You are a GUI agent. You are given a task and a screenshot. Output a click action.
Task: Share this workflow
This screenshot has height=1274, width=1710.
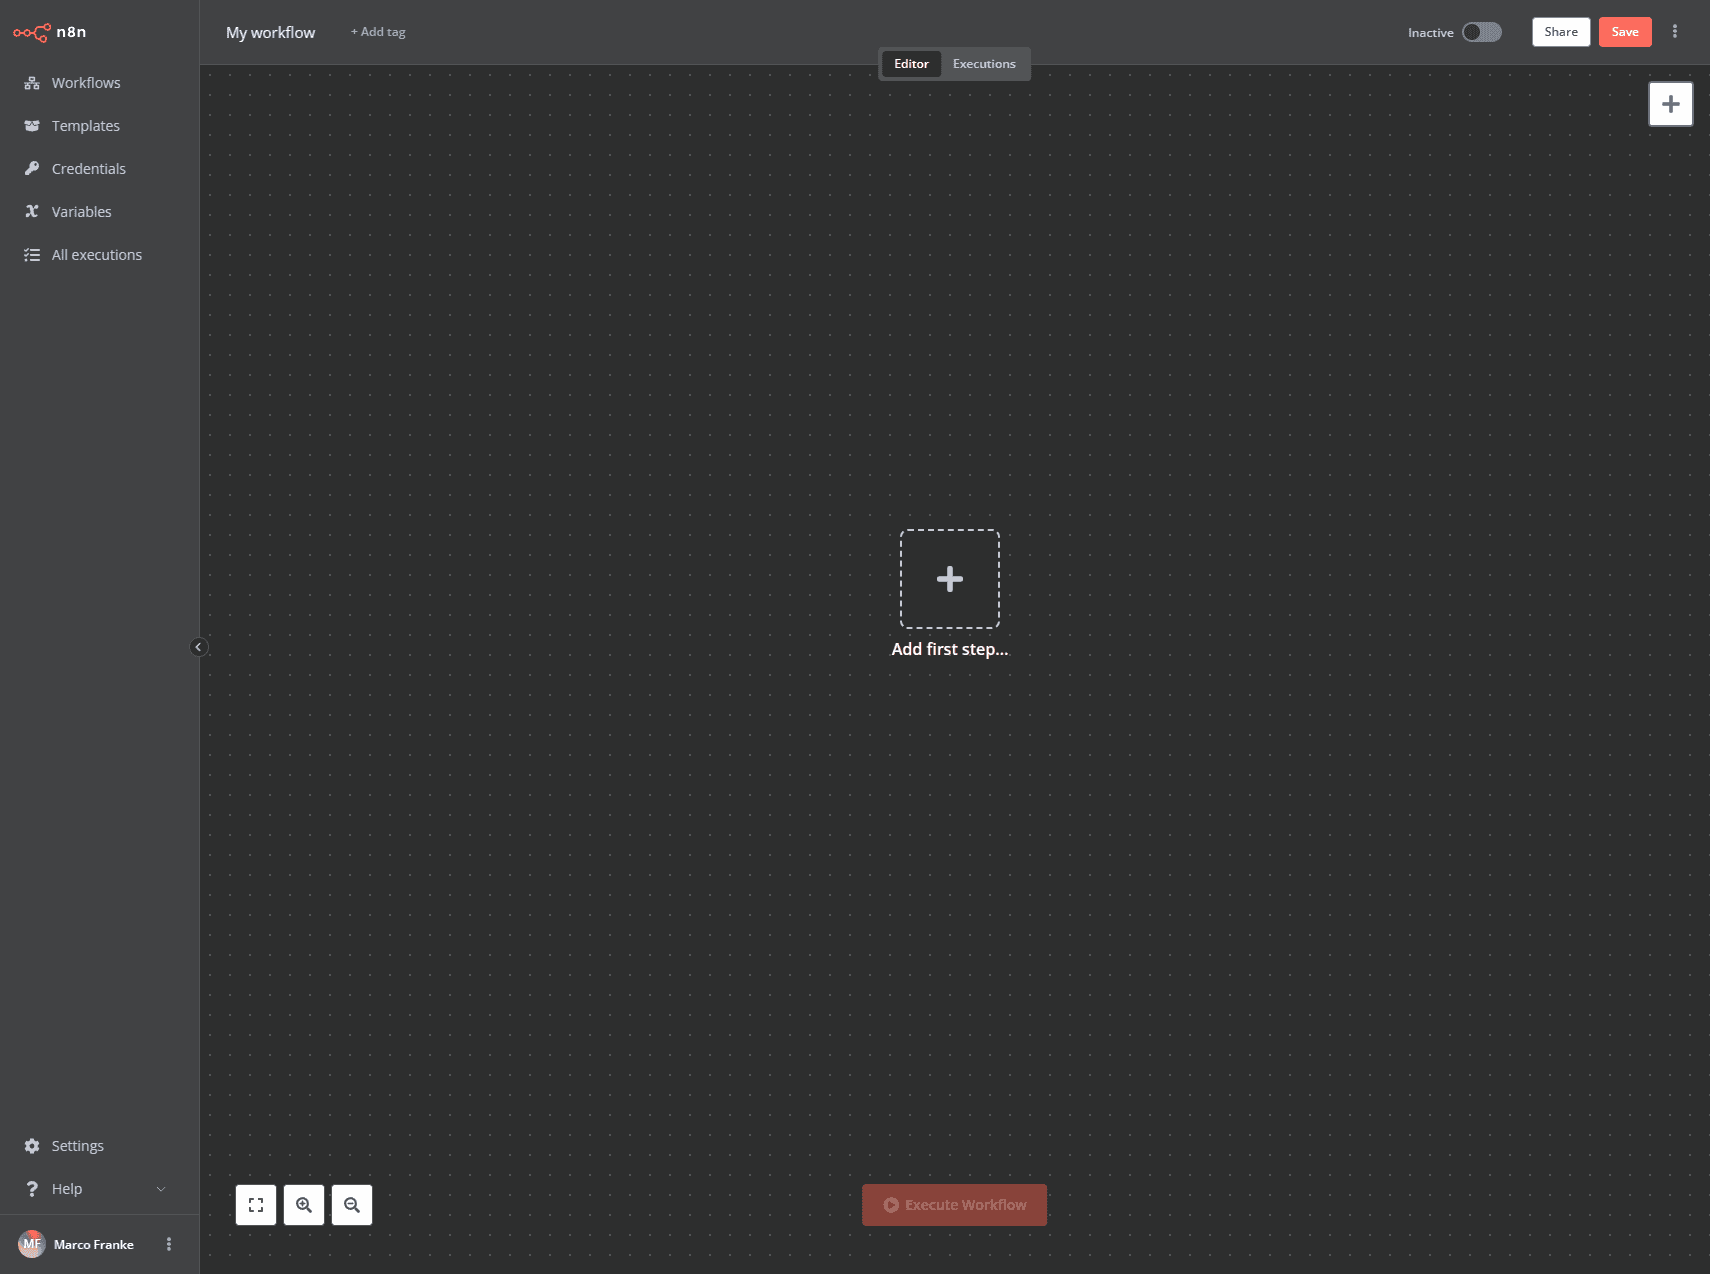pos(1560,31)
